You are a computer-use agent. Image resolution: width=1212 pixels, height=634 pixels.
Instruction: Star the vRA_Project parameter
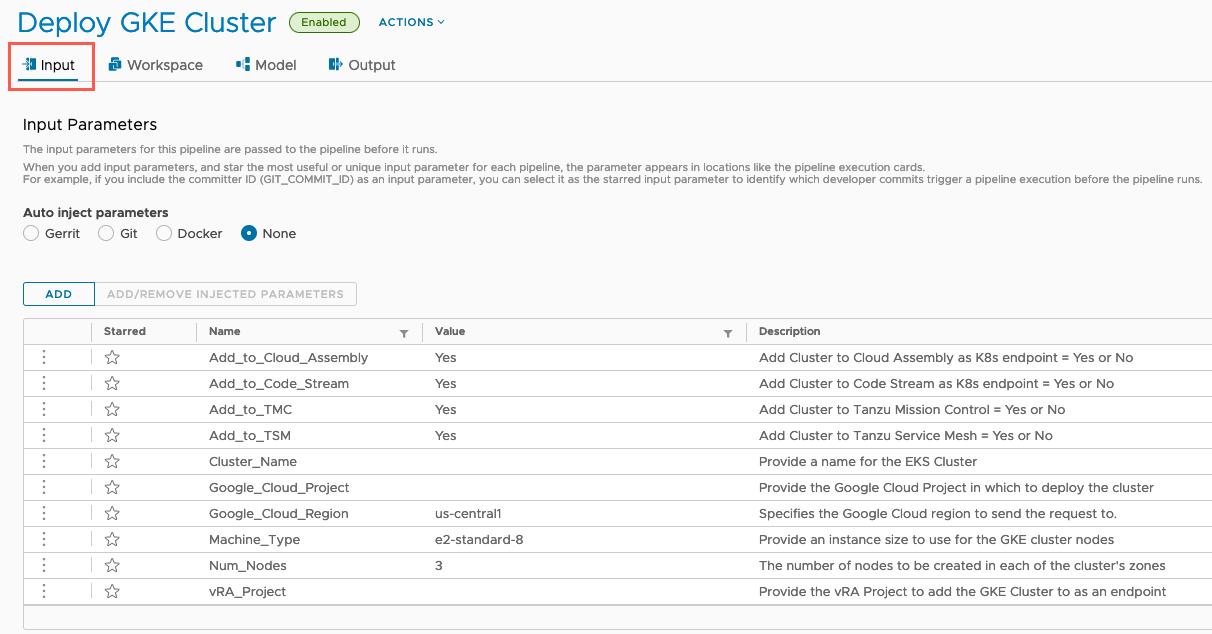pos(112,591)
